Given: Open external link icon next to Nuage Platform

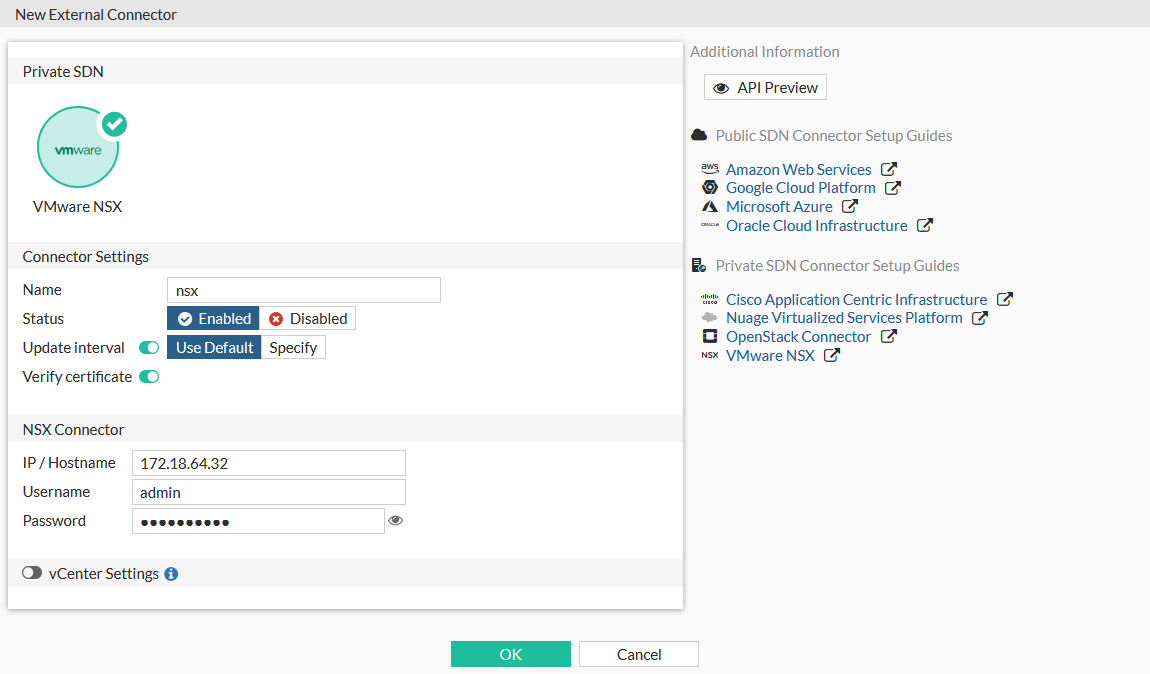Looking at the screenshot, I should pyautogui.click(x=980, y=318).
